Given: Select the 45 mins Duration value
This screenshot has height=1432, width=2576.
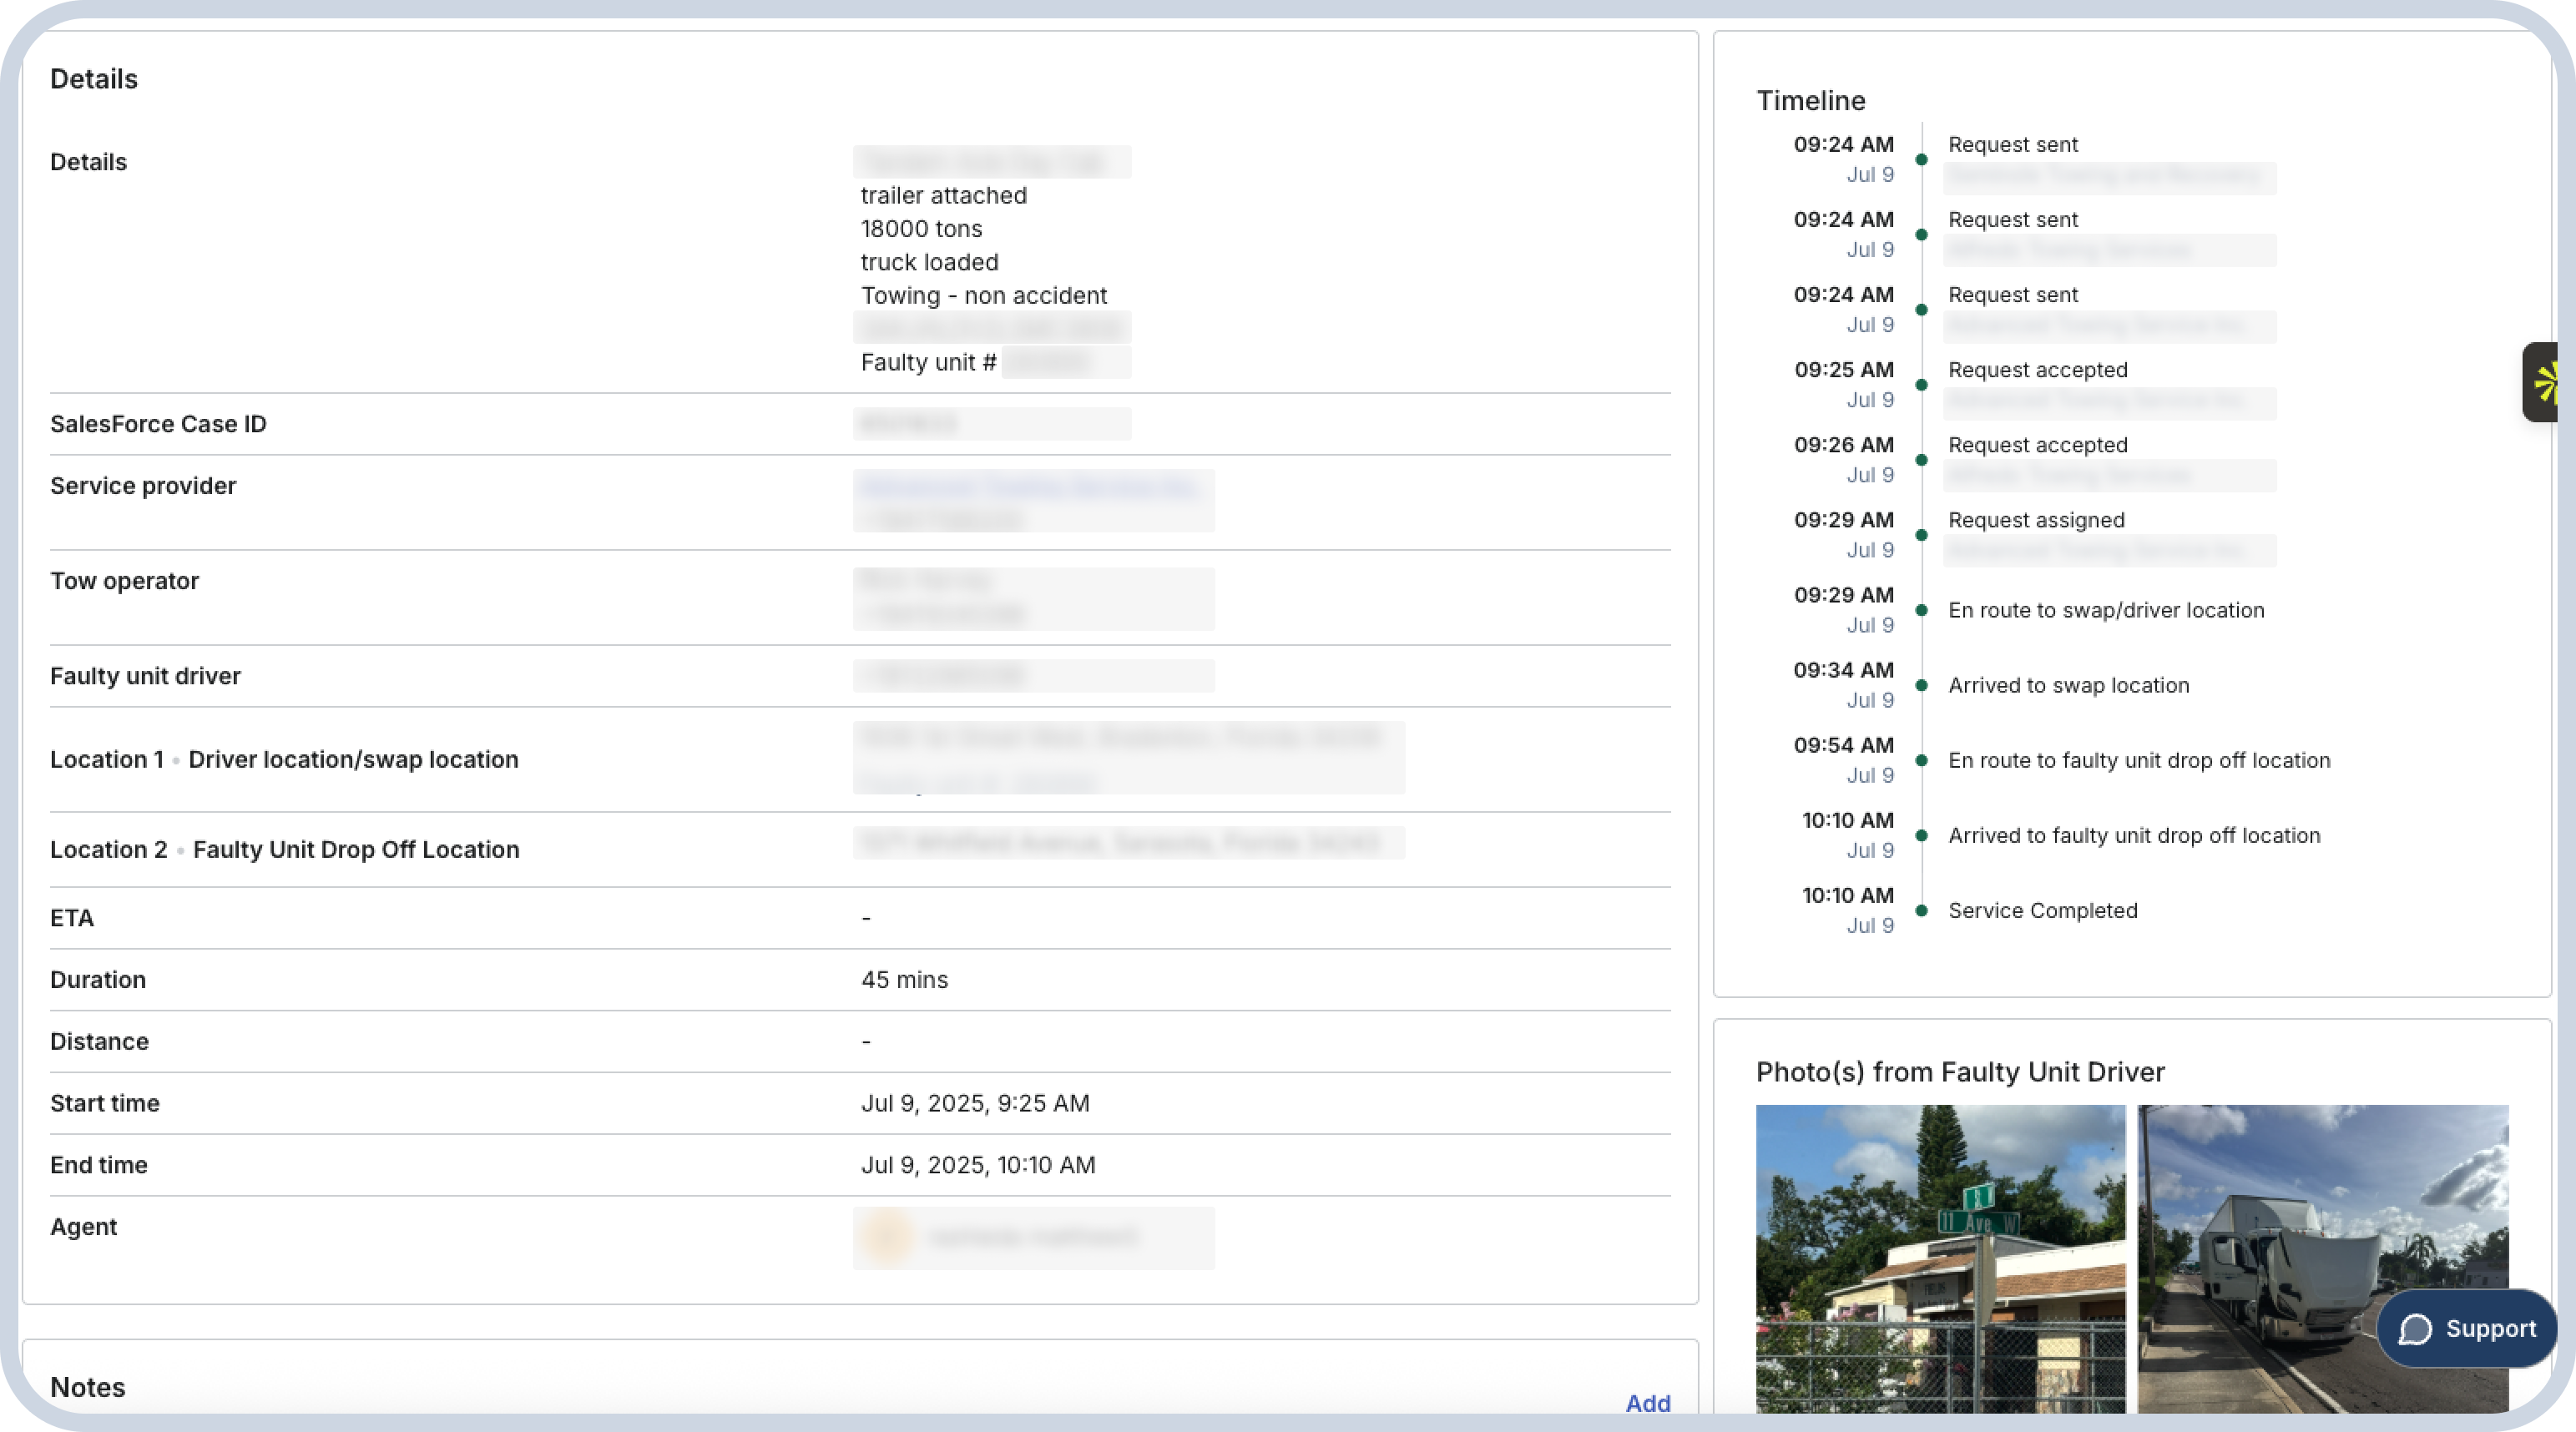Looking at the screenshot, I should click(x=904, y=980).
